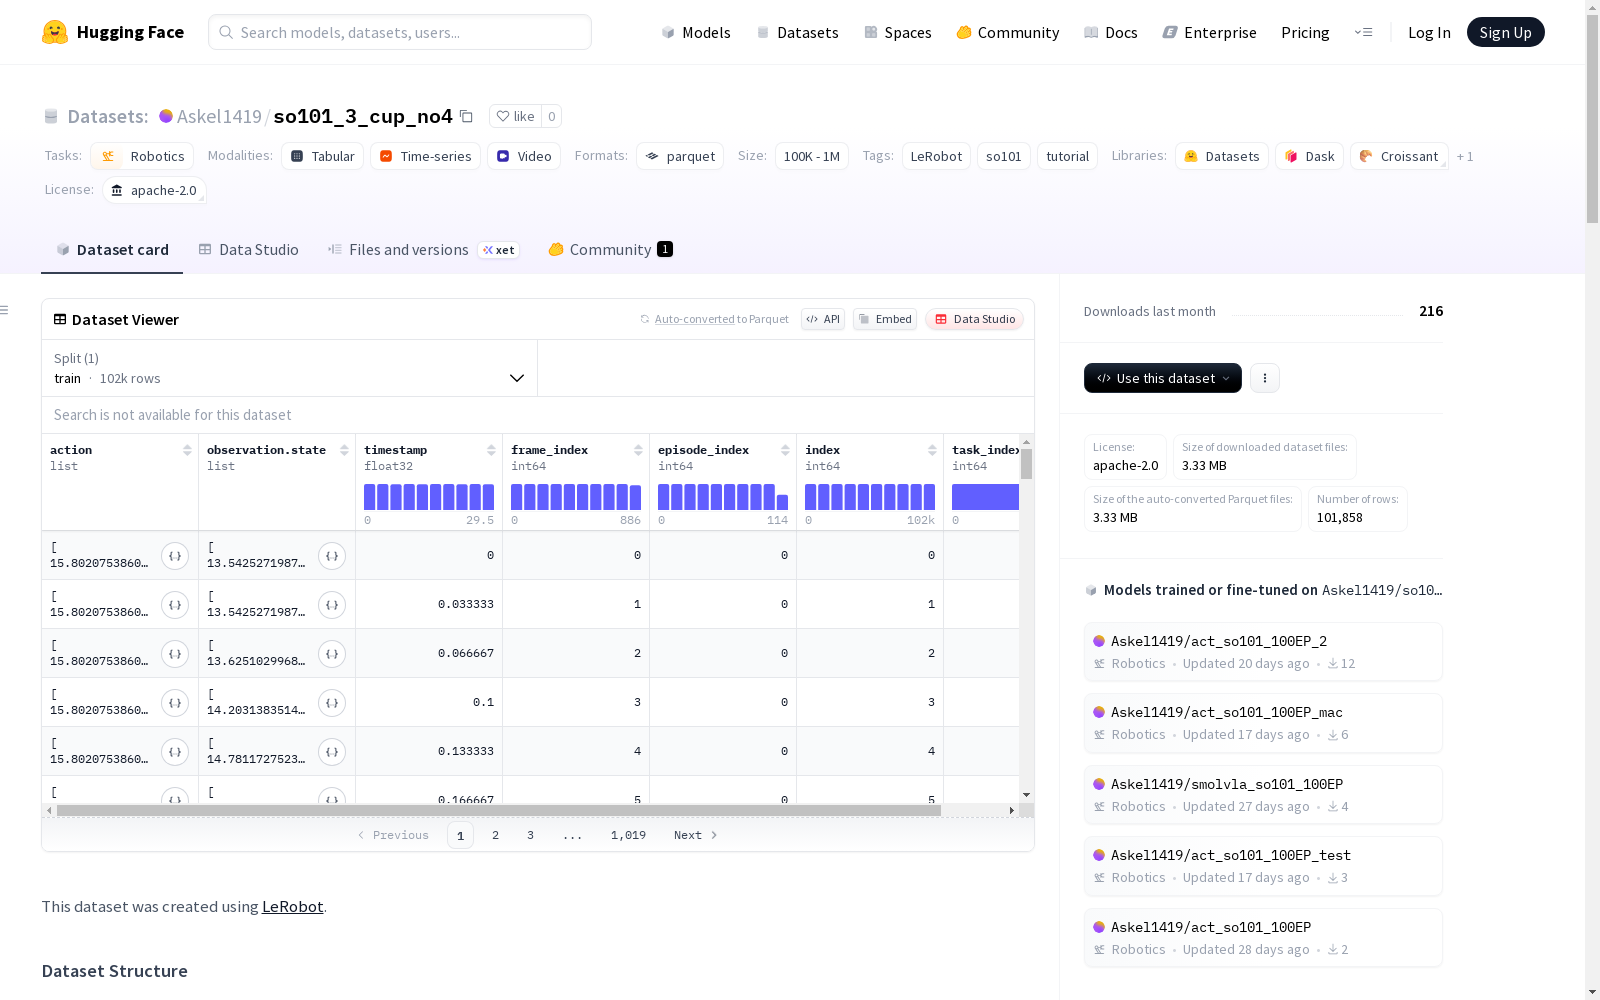Sort by observation.state column arrows
1600x1000 pixels.
344,450
